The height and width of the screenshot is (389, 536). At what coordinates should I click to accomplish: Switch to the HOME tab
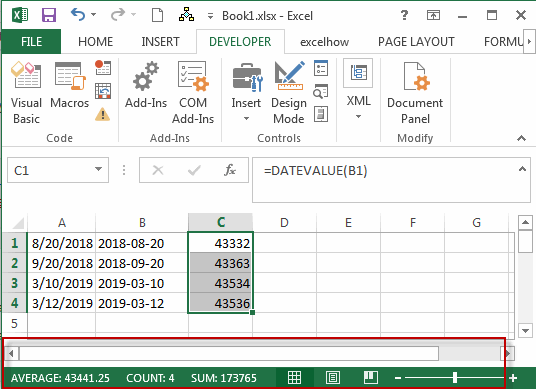tap(95, 42)
